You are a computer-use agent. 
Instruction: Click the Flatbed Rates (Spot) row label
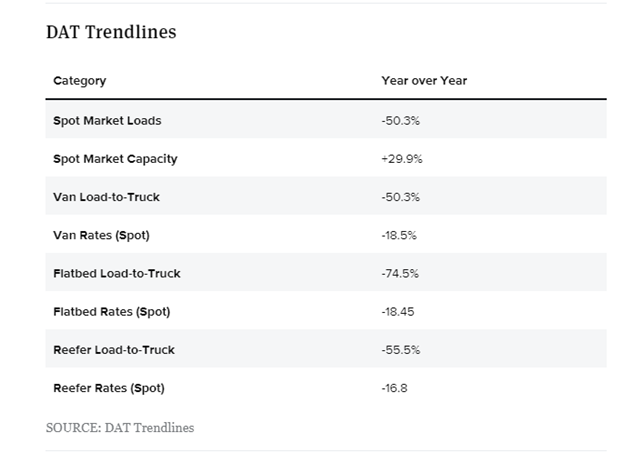tap(112, 311)
